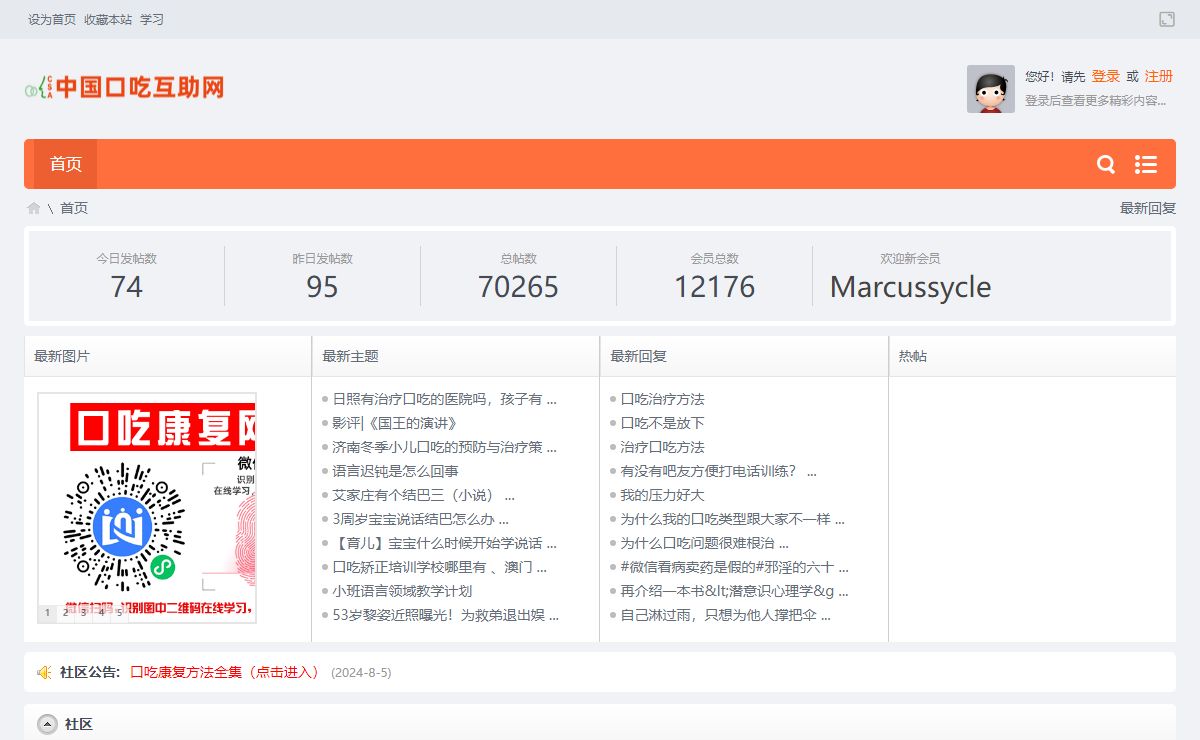1200x740 pixels.
Task: Open the list menu icon in orange bar
Action: click(1146, 164)
